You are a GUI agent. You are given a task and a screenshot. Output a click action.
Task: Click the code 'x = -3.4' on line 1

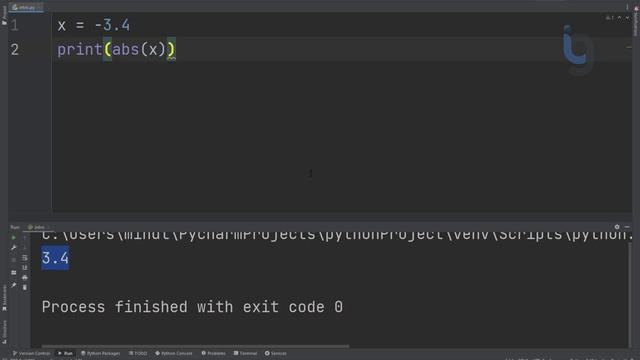coord(93,25)
